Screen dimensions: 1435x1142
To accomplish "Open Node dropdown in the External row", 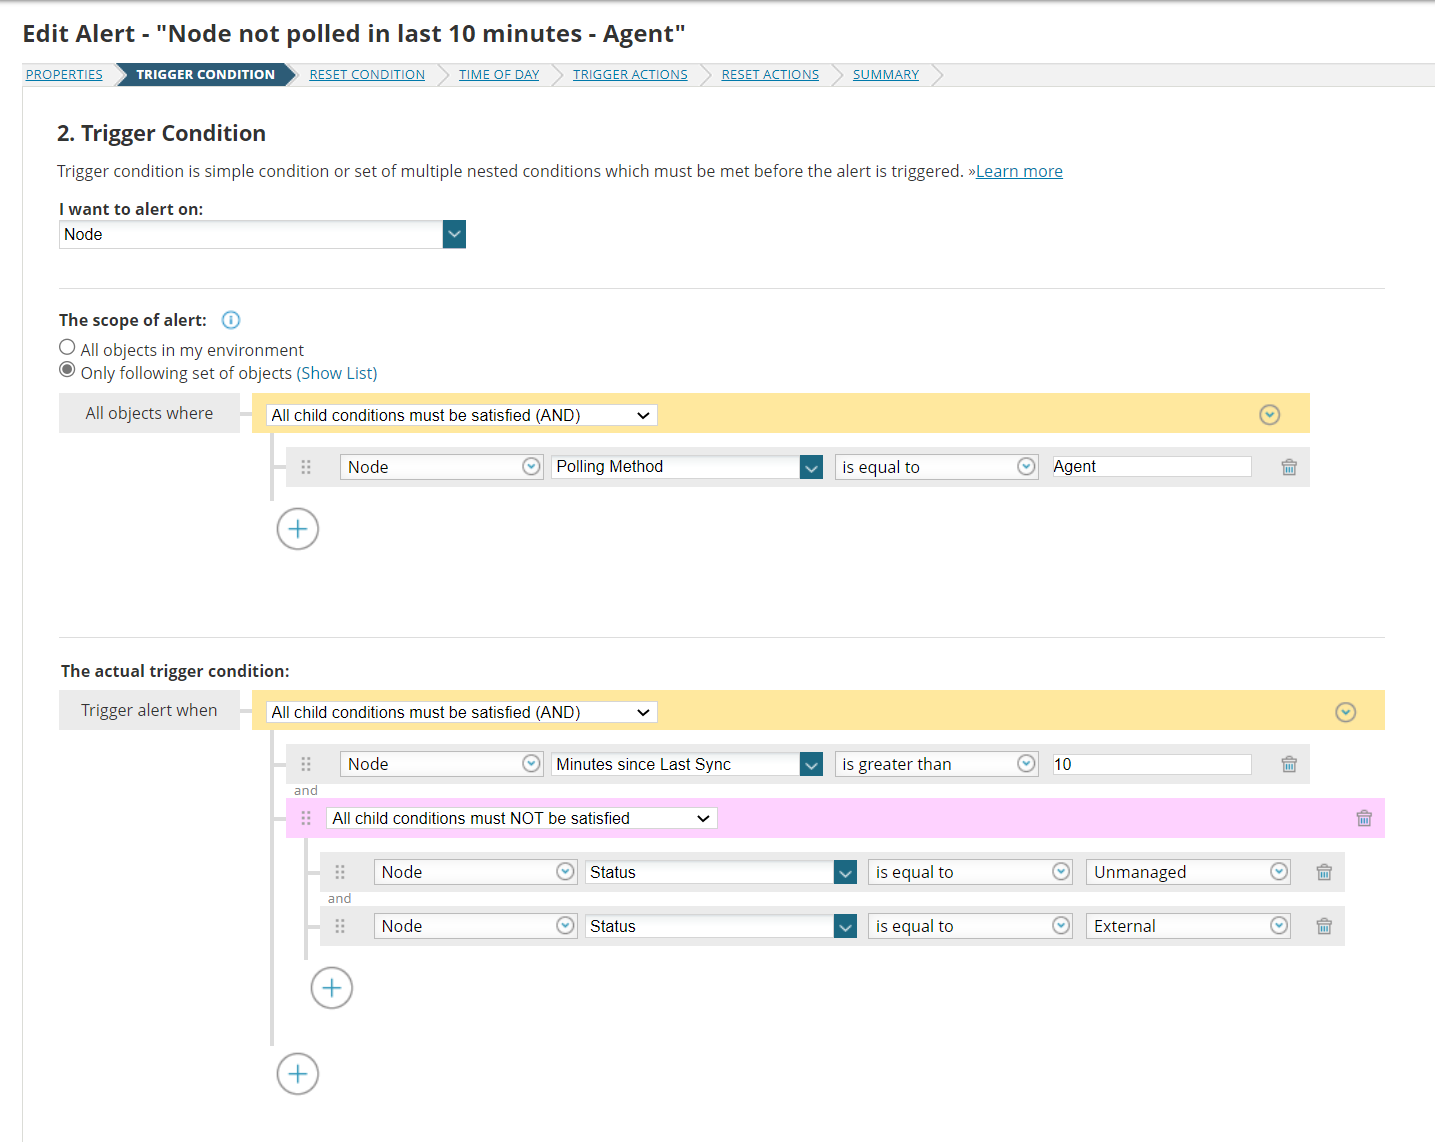I will pyautogui.click(x=476, y=926).
